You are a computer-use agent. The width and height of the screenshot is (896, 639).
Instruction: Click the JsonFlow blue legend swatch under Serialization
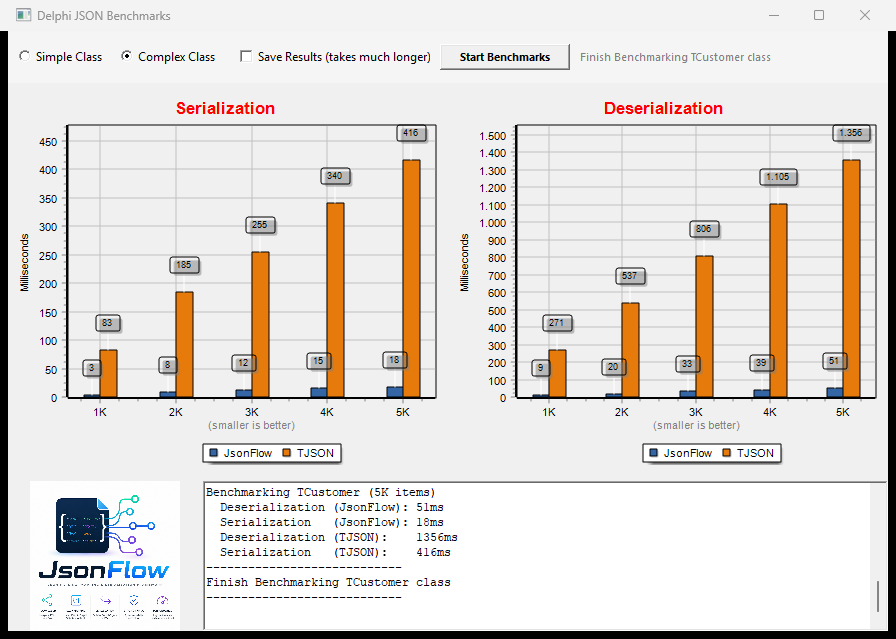[x=214, y=453]
